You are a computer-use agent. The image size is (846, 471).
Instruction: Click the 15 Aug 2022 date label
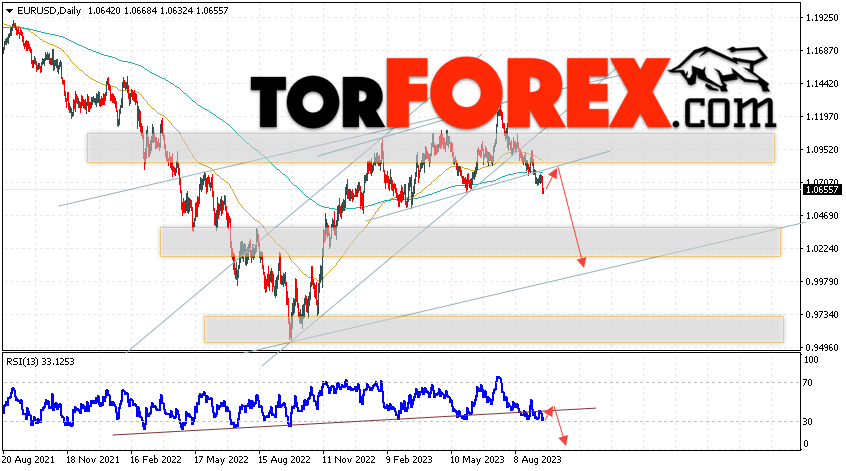[x=284, y=460]
